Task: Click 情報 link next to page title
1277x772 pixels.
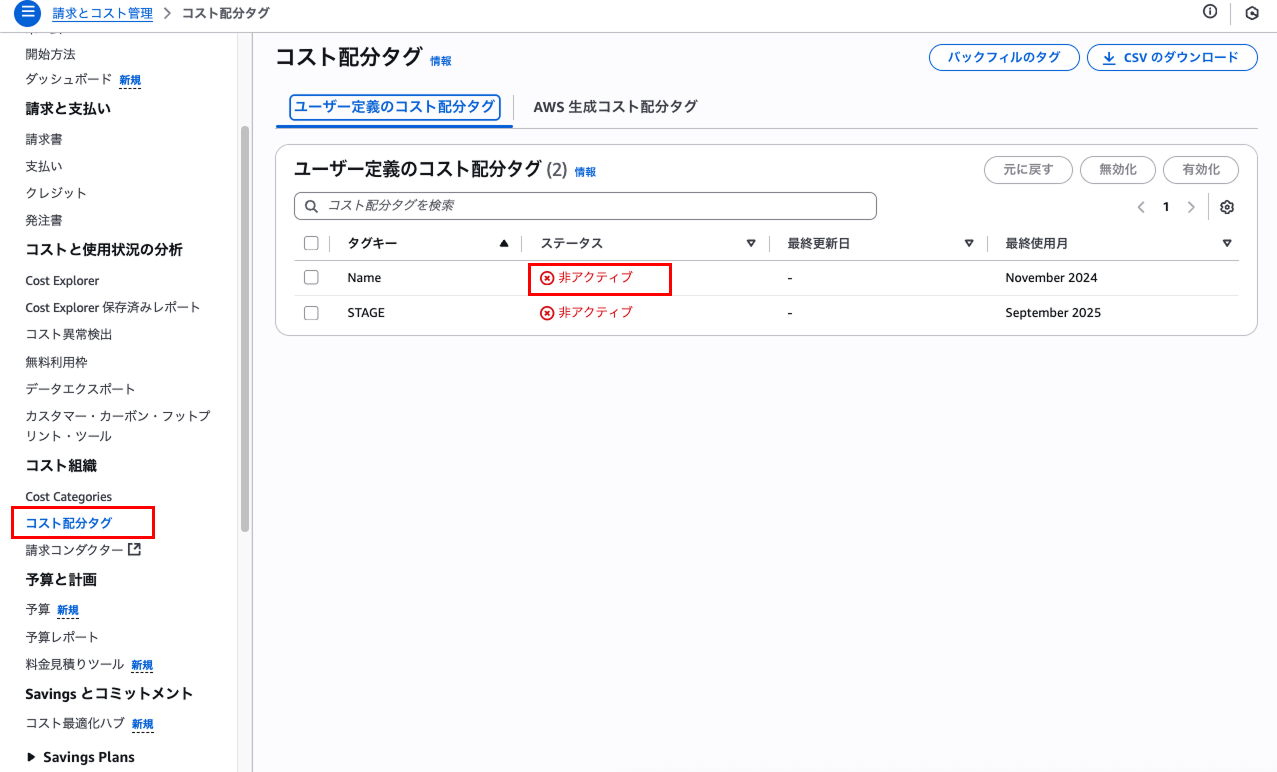Action: pyautogui.click(x=441, y=61)
